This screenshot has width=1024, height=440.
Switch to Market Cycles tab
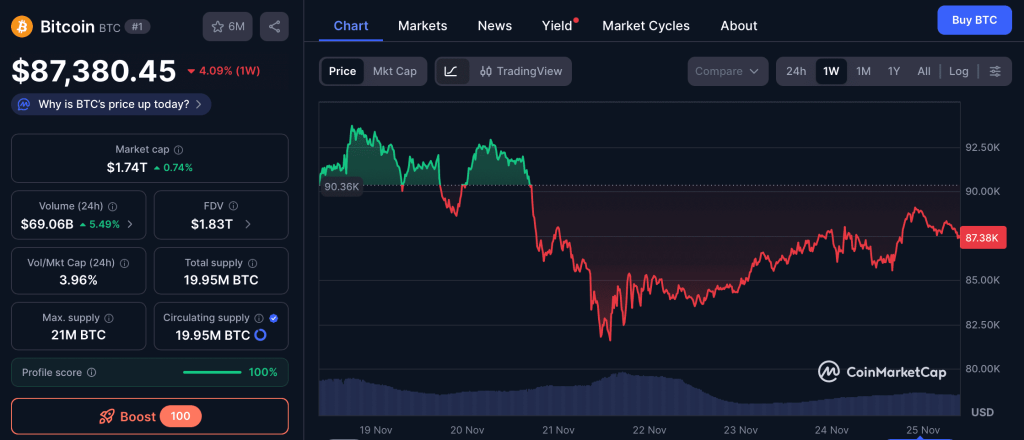point(645,25)
